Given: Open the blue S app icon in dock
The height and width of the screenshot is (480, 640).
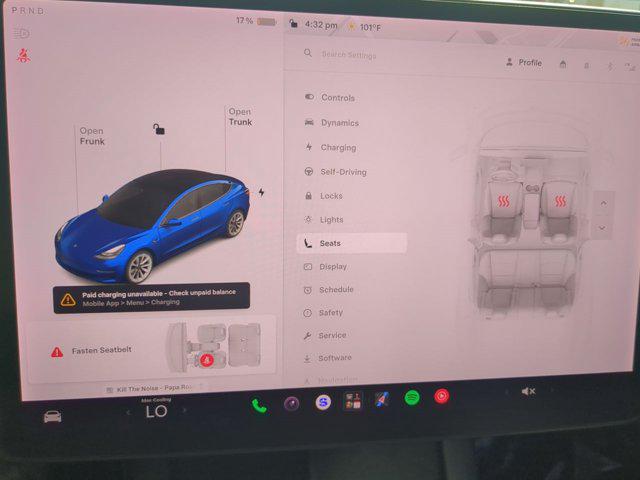Looking at the screenshot, I should pyautogui.click(x=323, y=402).
